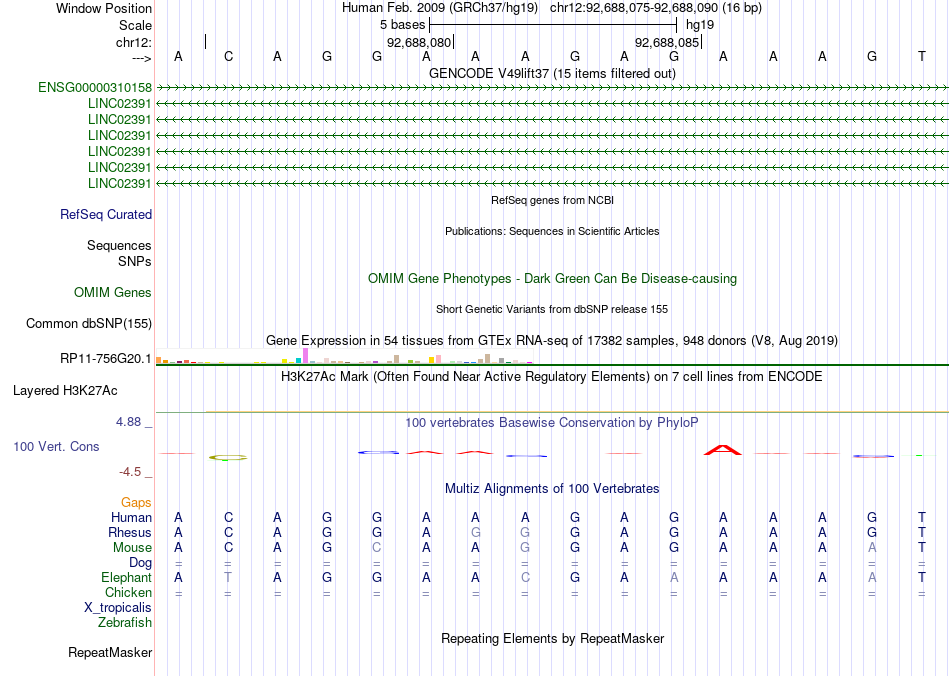Click the chr12:92,688,075-92,688,090 position text
Viewport: 950px width, 676px height.
[656, 8]
